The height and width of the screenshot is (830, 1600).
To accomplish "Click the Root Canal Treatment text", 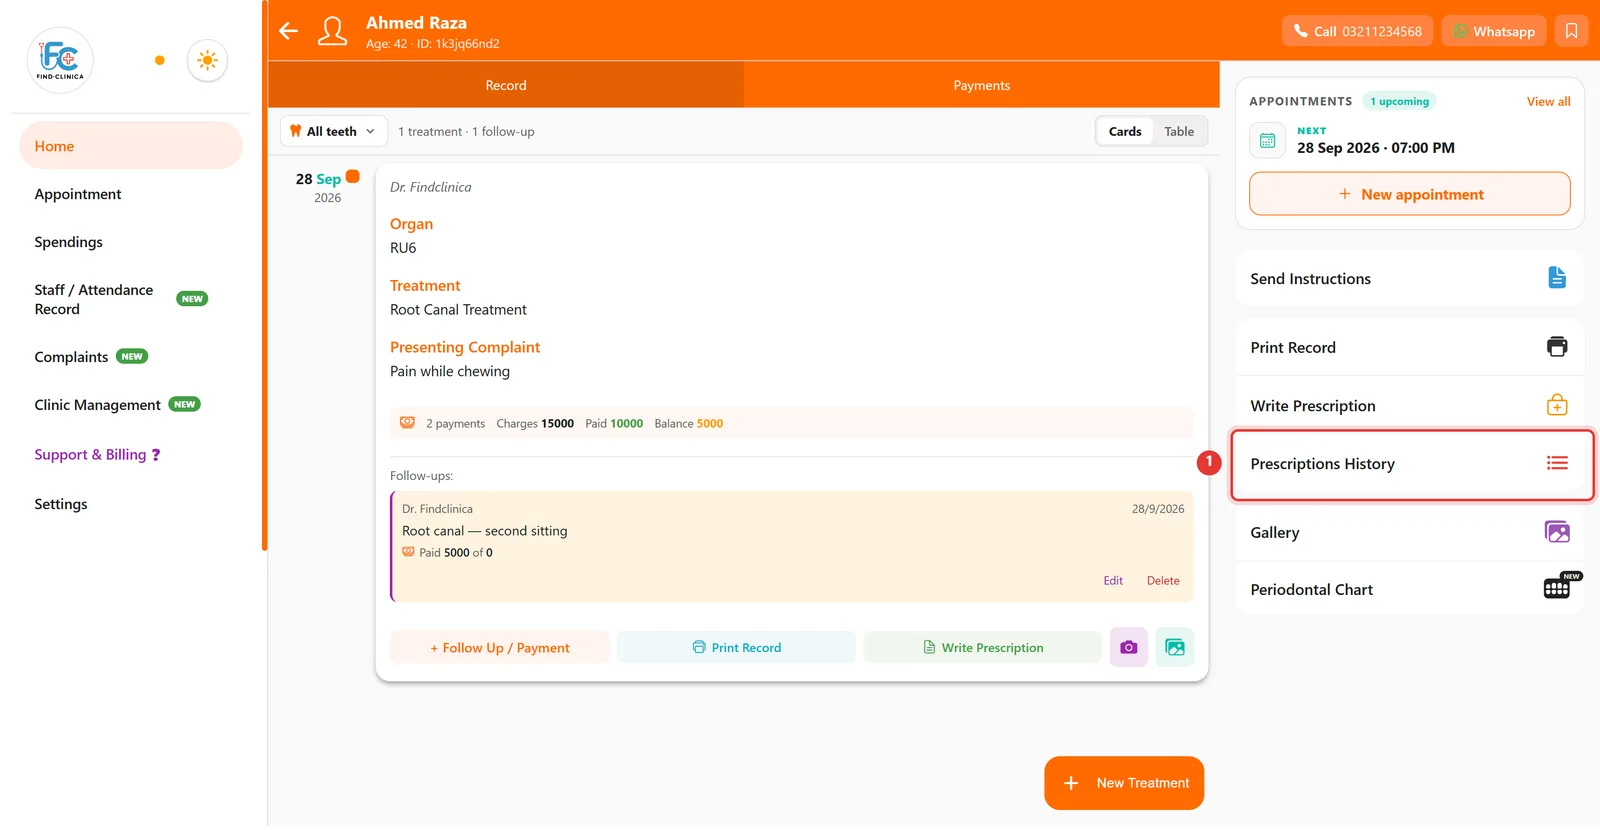I will click(458, 310).
